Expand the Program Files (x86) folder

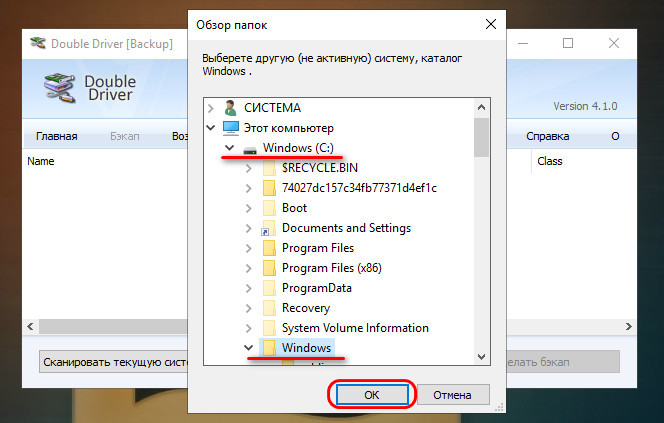click(x=249, y=268)
